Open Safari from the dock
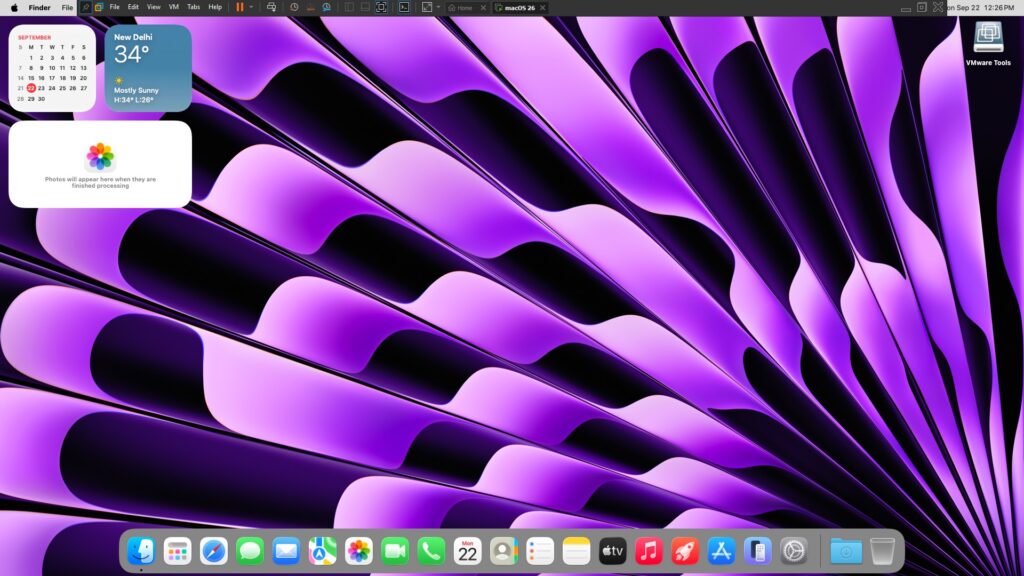1024x576 pixels. tap(214, 551)
